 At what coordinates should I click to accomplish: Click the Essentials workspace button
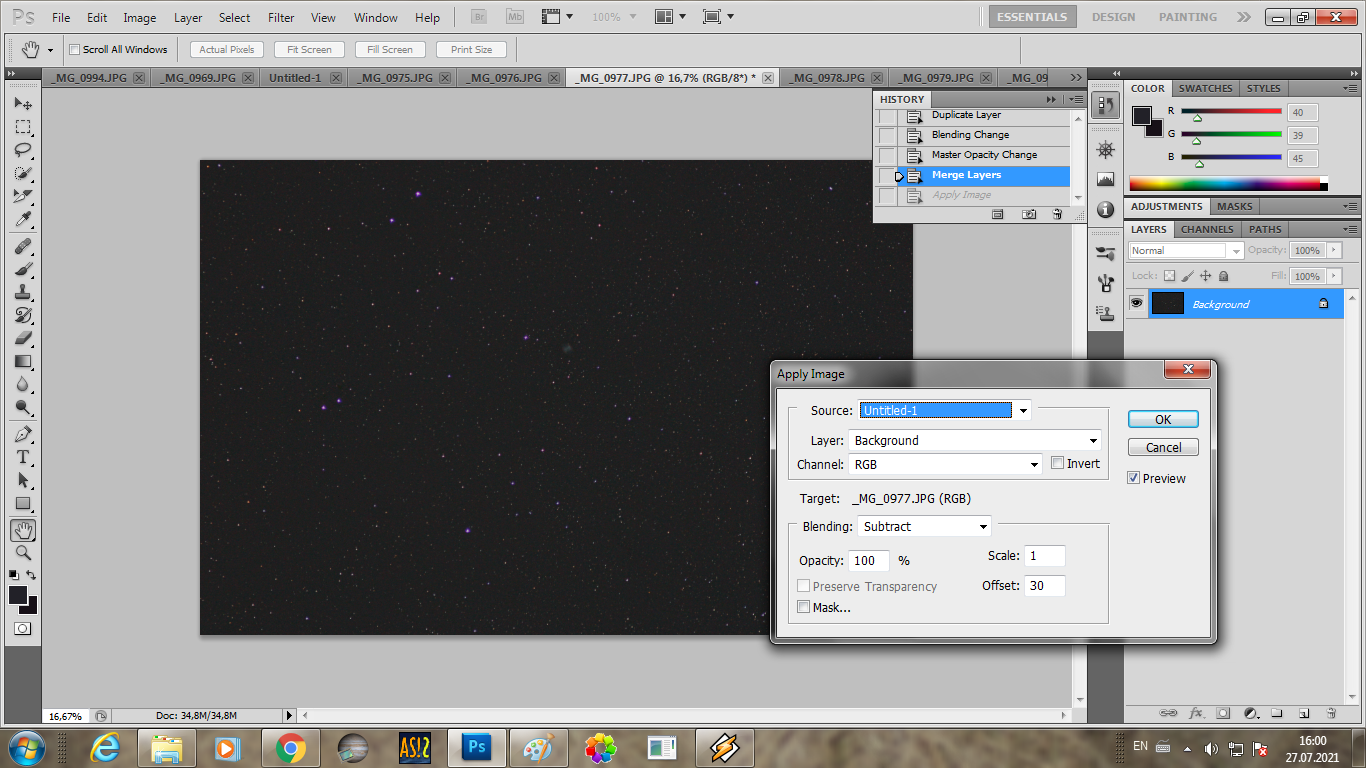click(1033, 17)
